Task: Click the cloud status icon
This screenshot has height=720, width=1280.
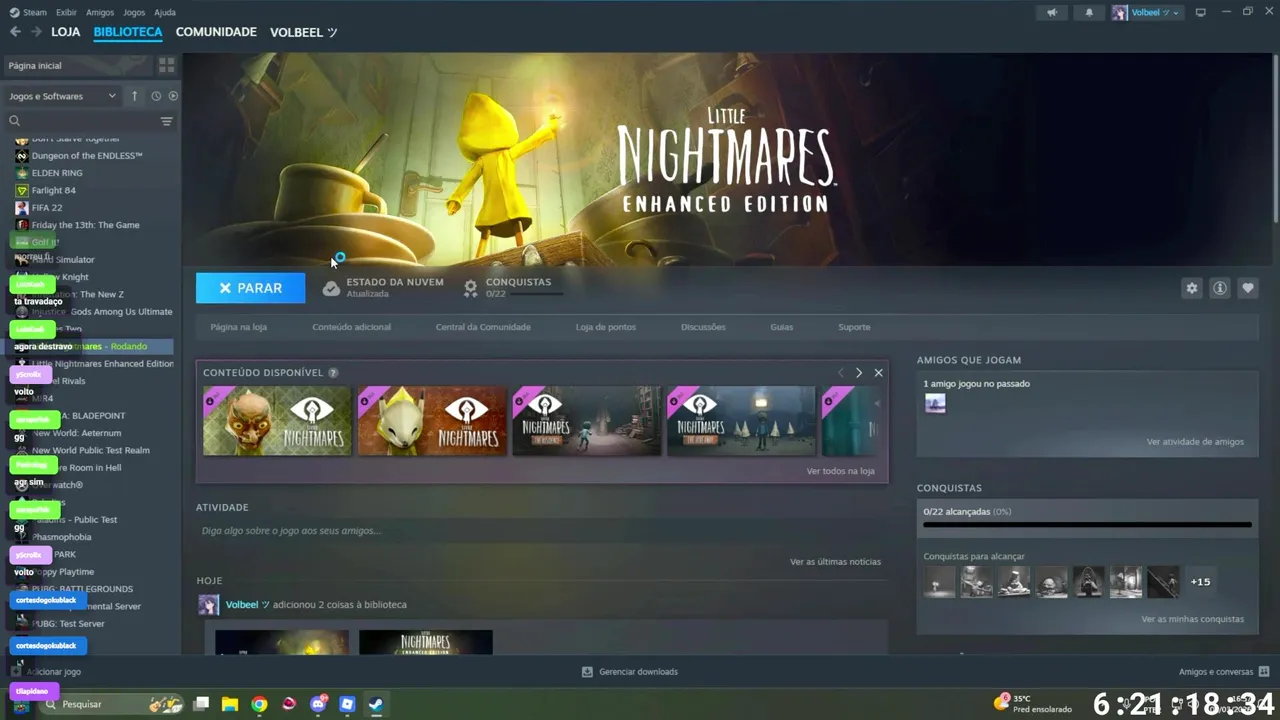Action: pyautogui.click(x=331, y=288)
